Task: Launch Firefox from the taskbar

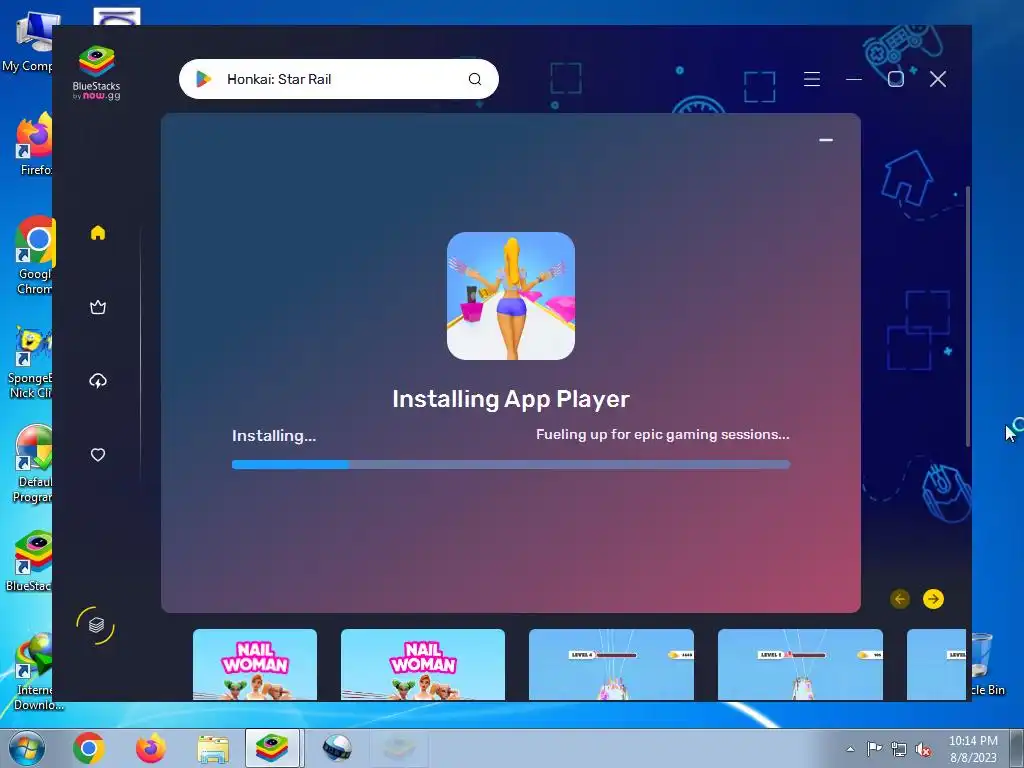Action: click(151, 748)
